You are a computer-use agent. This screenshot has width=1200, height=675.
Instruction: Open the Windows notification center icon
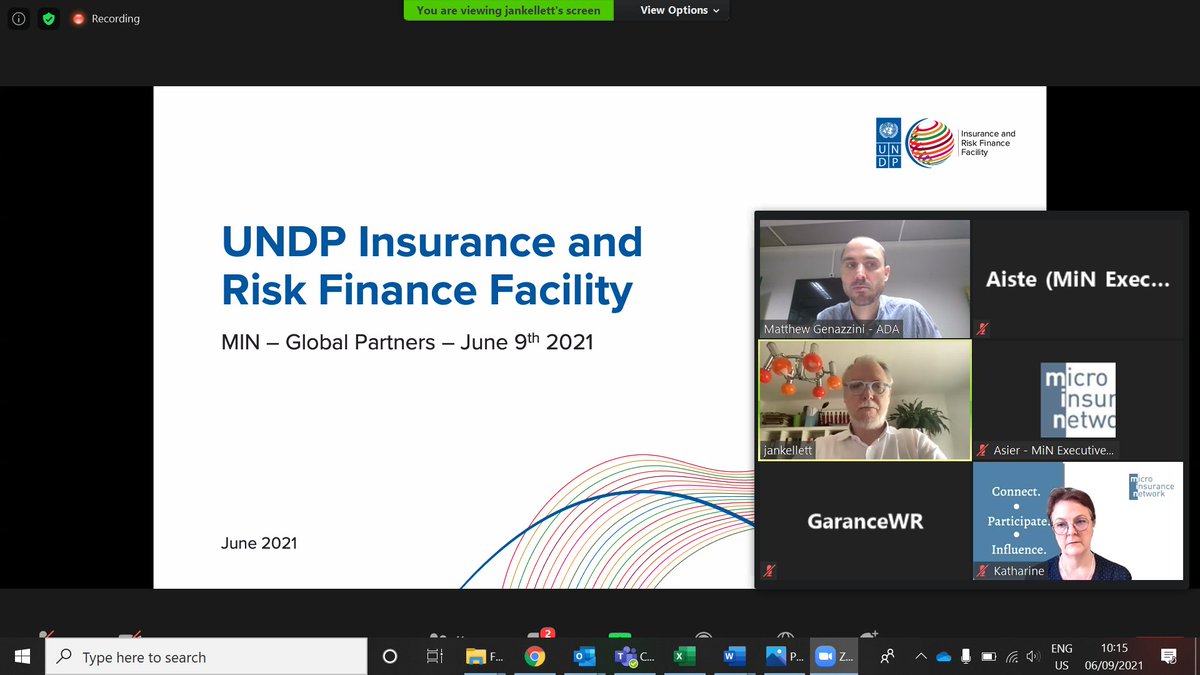pos(1168,656)
